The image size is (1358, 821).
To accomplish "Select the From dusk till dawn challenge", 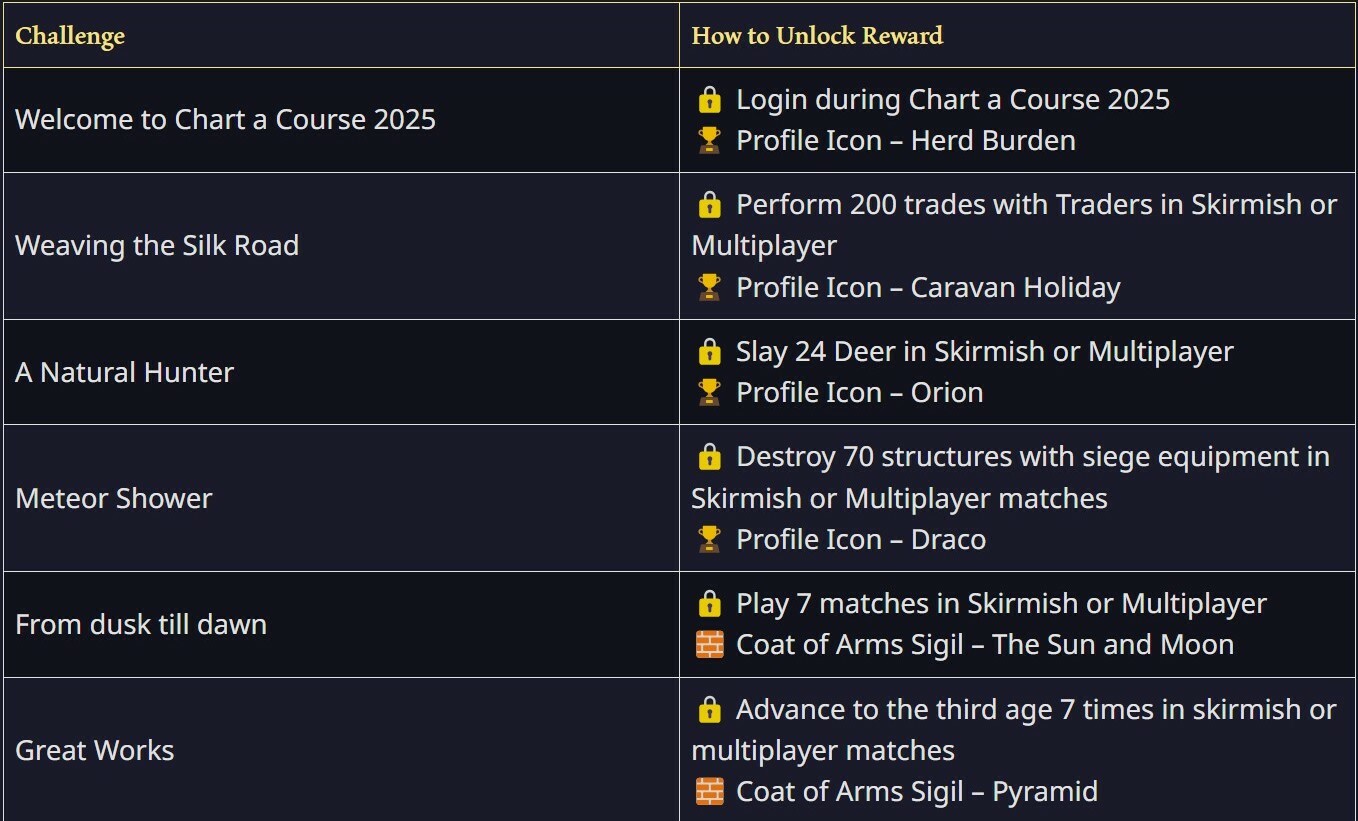I will point(141,625).
